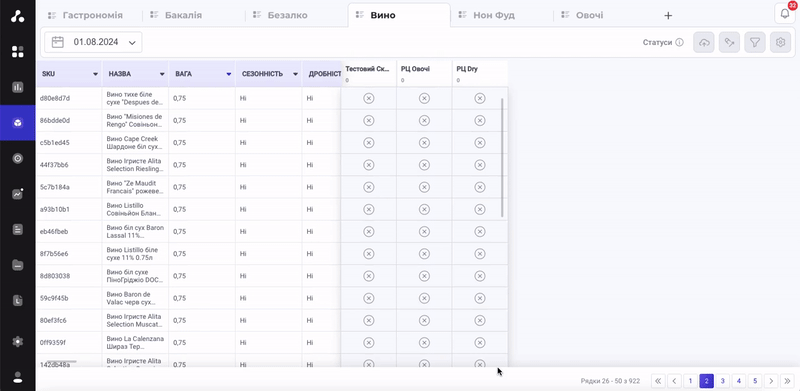800x391 pixels.
Task: Click the info icon next to Статуси
Action: pyautogui.click(x=679, y=43)
